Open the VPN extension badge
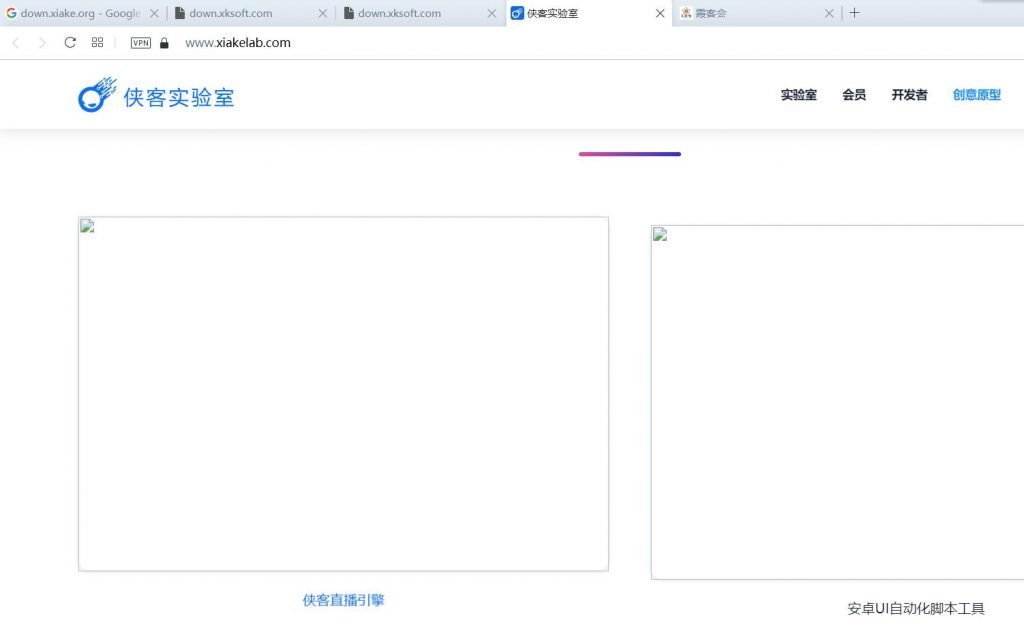Screen dimensions: 1024x629 pos(140,43)
